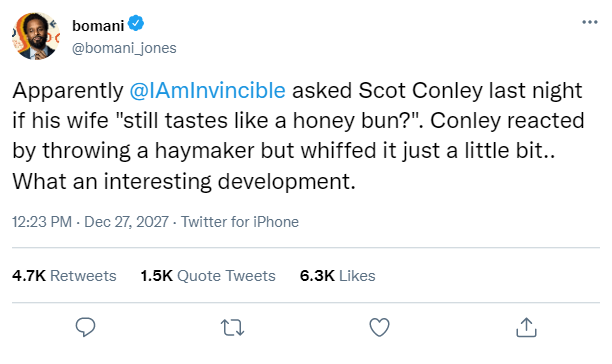This screenshot has height=364, width=612.
Task: Open the @IAmInvincible mention
Action: tap(207, 91)
